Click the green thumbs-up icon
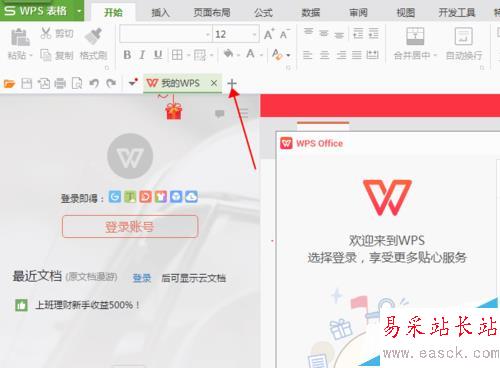Viewport: 500px width, 368px height. point(21,305)
